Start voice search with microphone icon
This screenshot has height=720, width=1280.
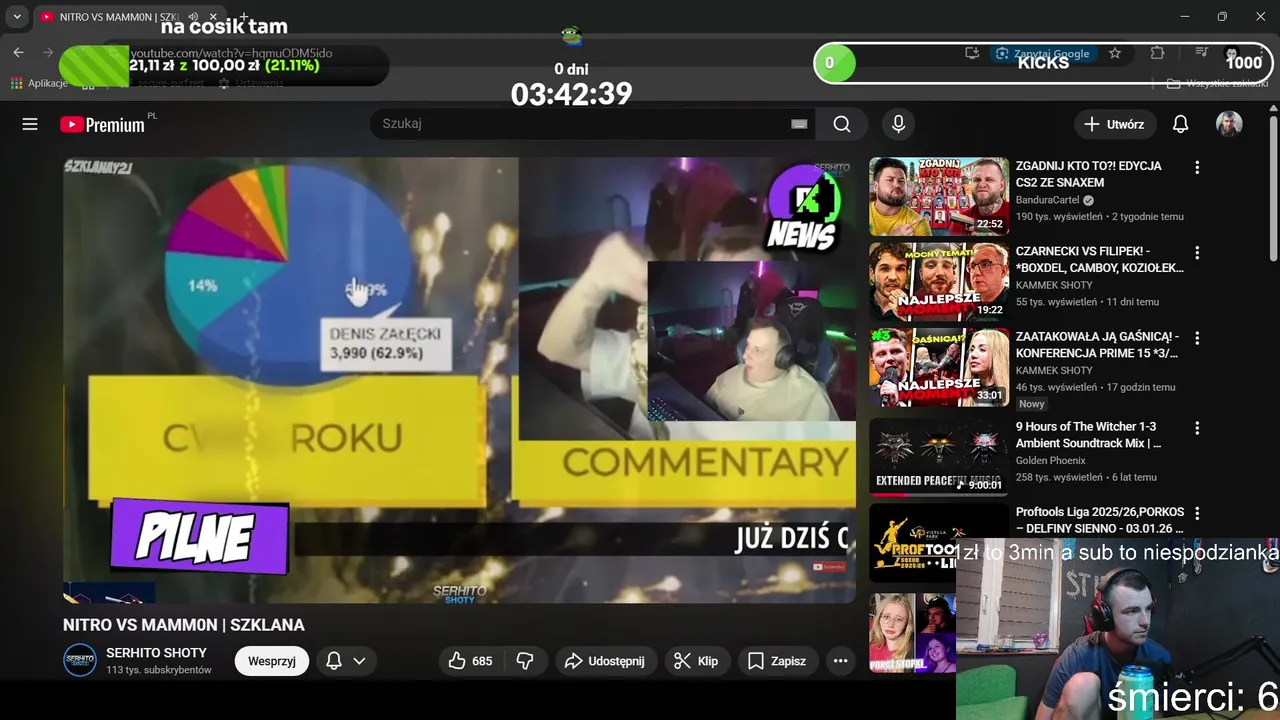[898, 124]
